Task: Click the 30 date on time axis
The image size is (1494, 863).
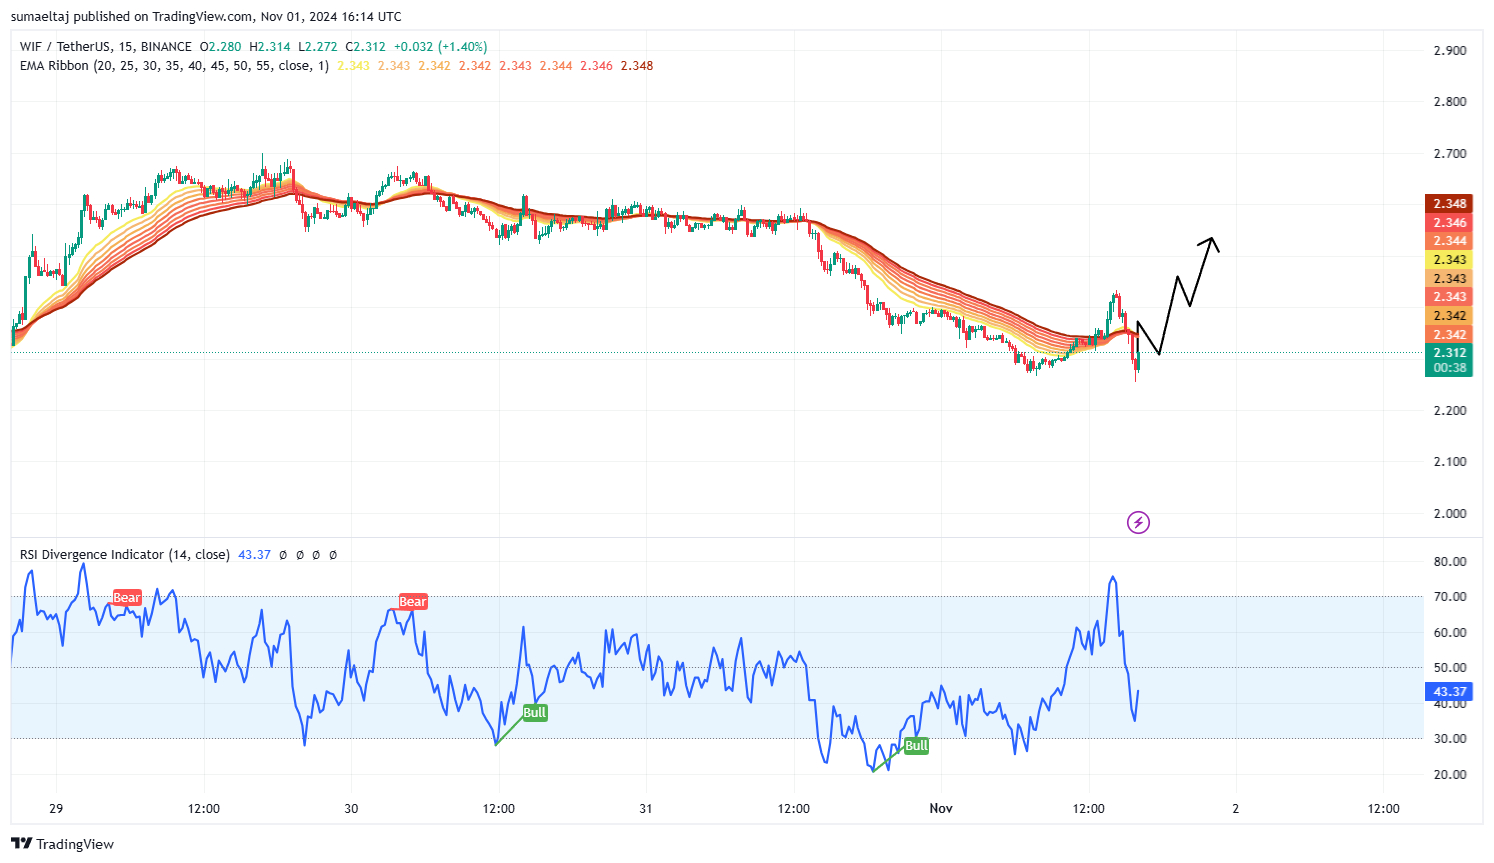Action: (x=351, y=809)
